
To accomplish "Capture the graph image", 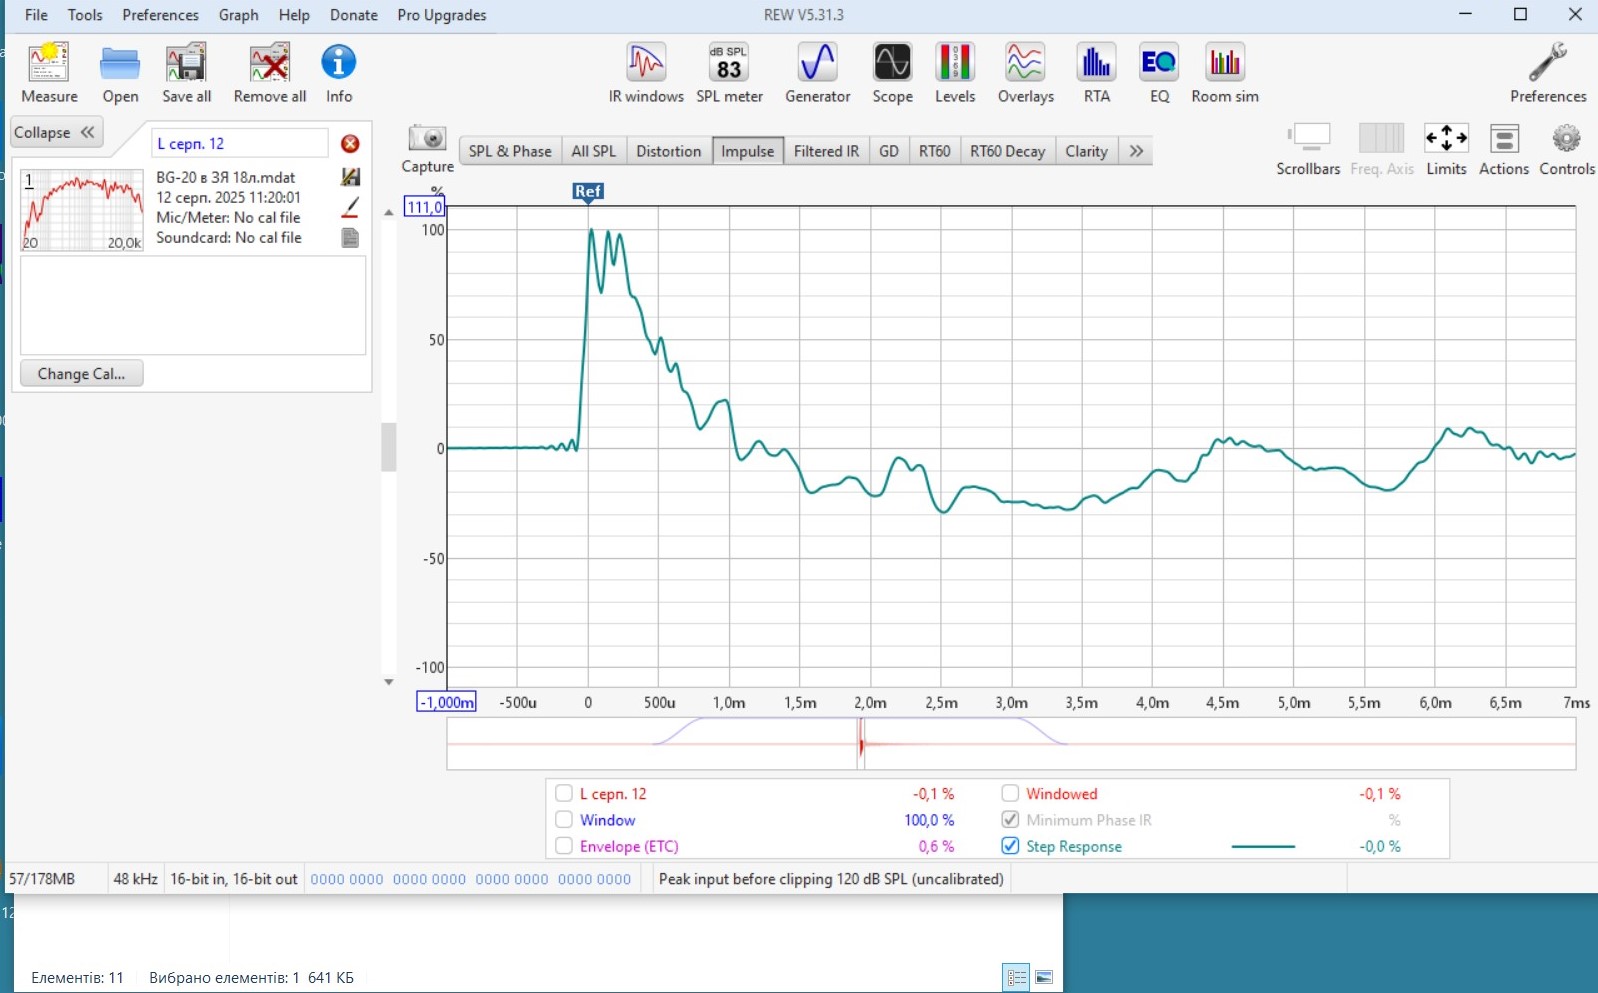I will click(428, 149).
